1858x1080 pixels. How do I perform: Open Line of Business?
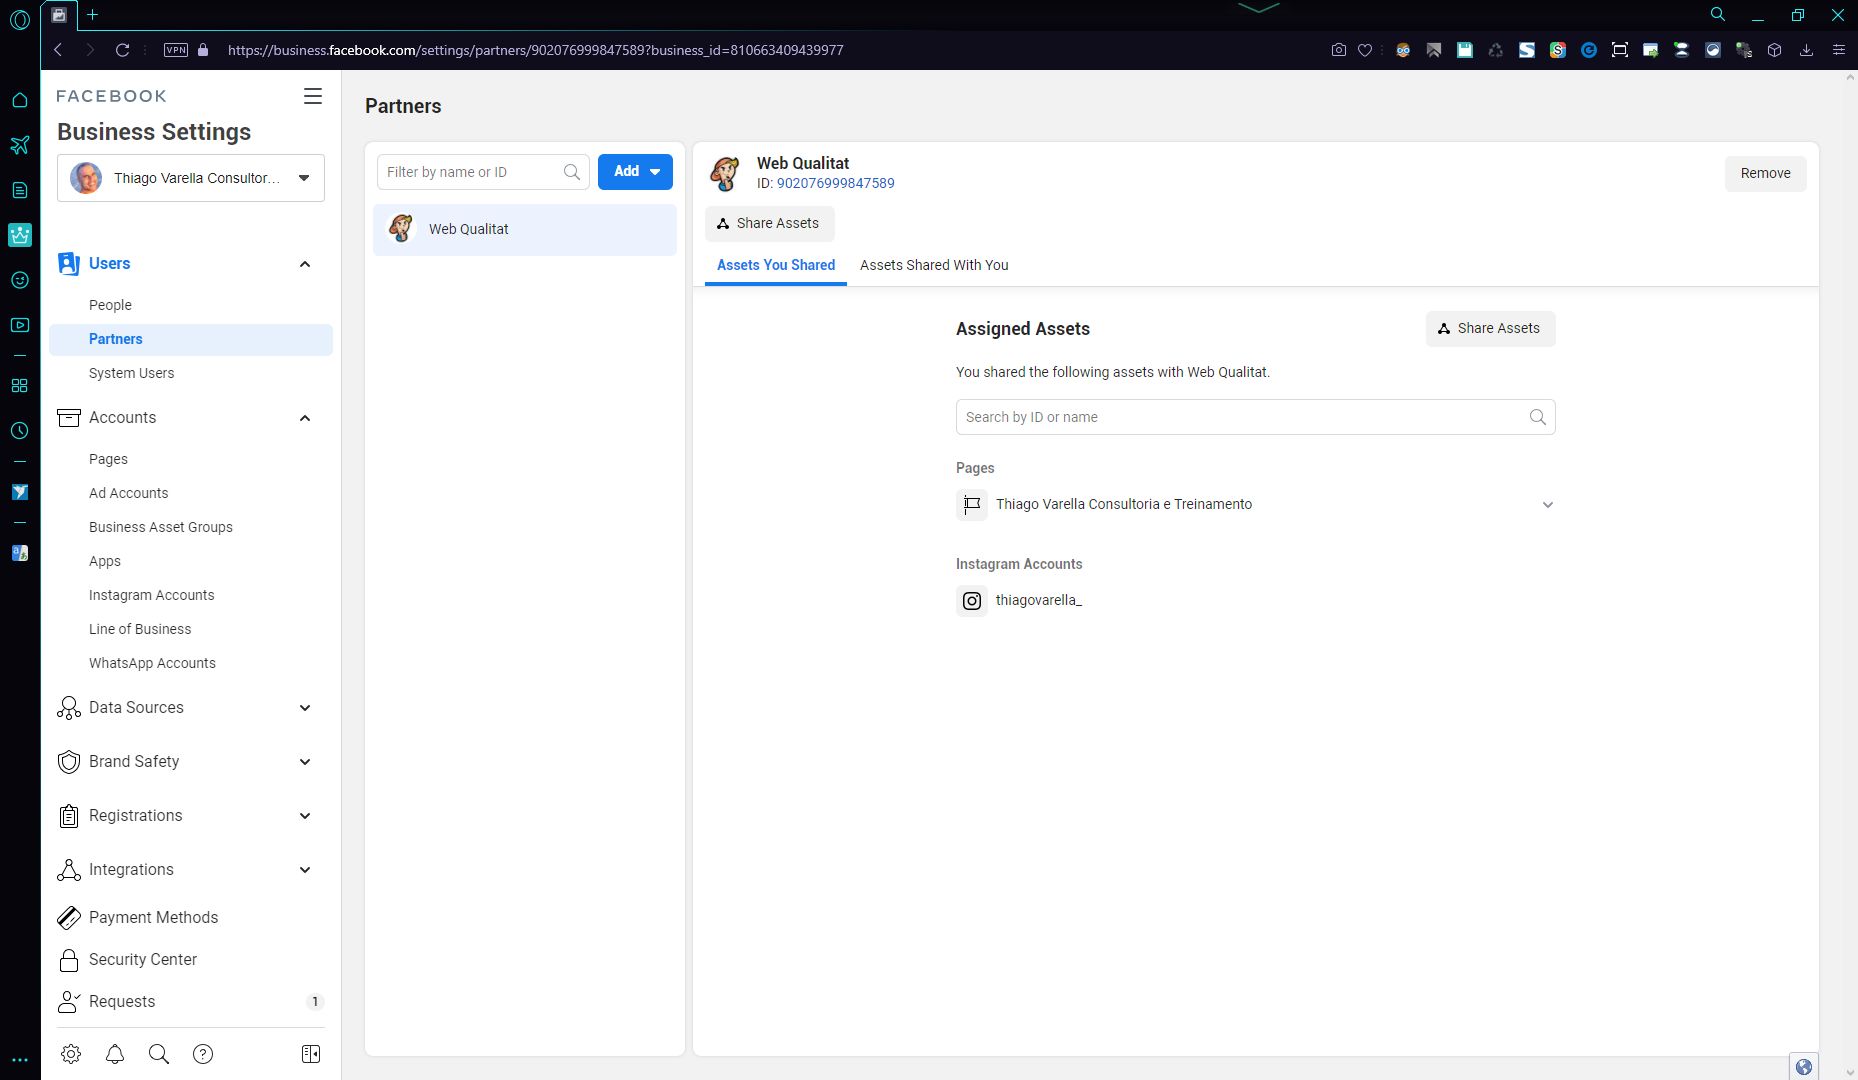click(140, 629)
